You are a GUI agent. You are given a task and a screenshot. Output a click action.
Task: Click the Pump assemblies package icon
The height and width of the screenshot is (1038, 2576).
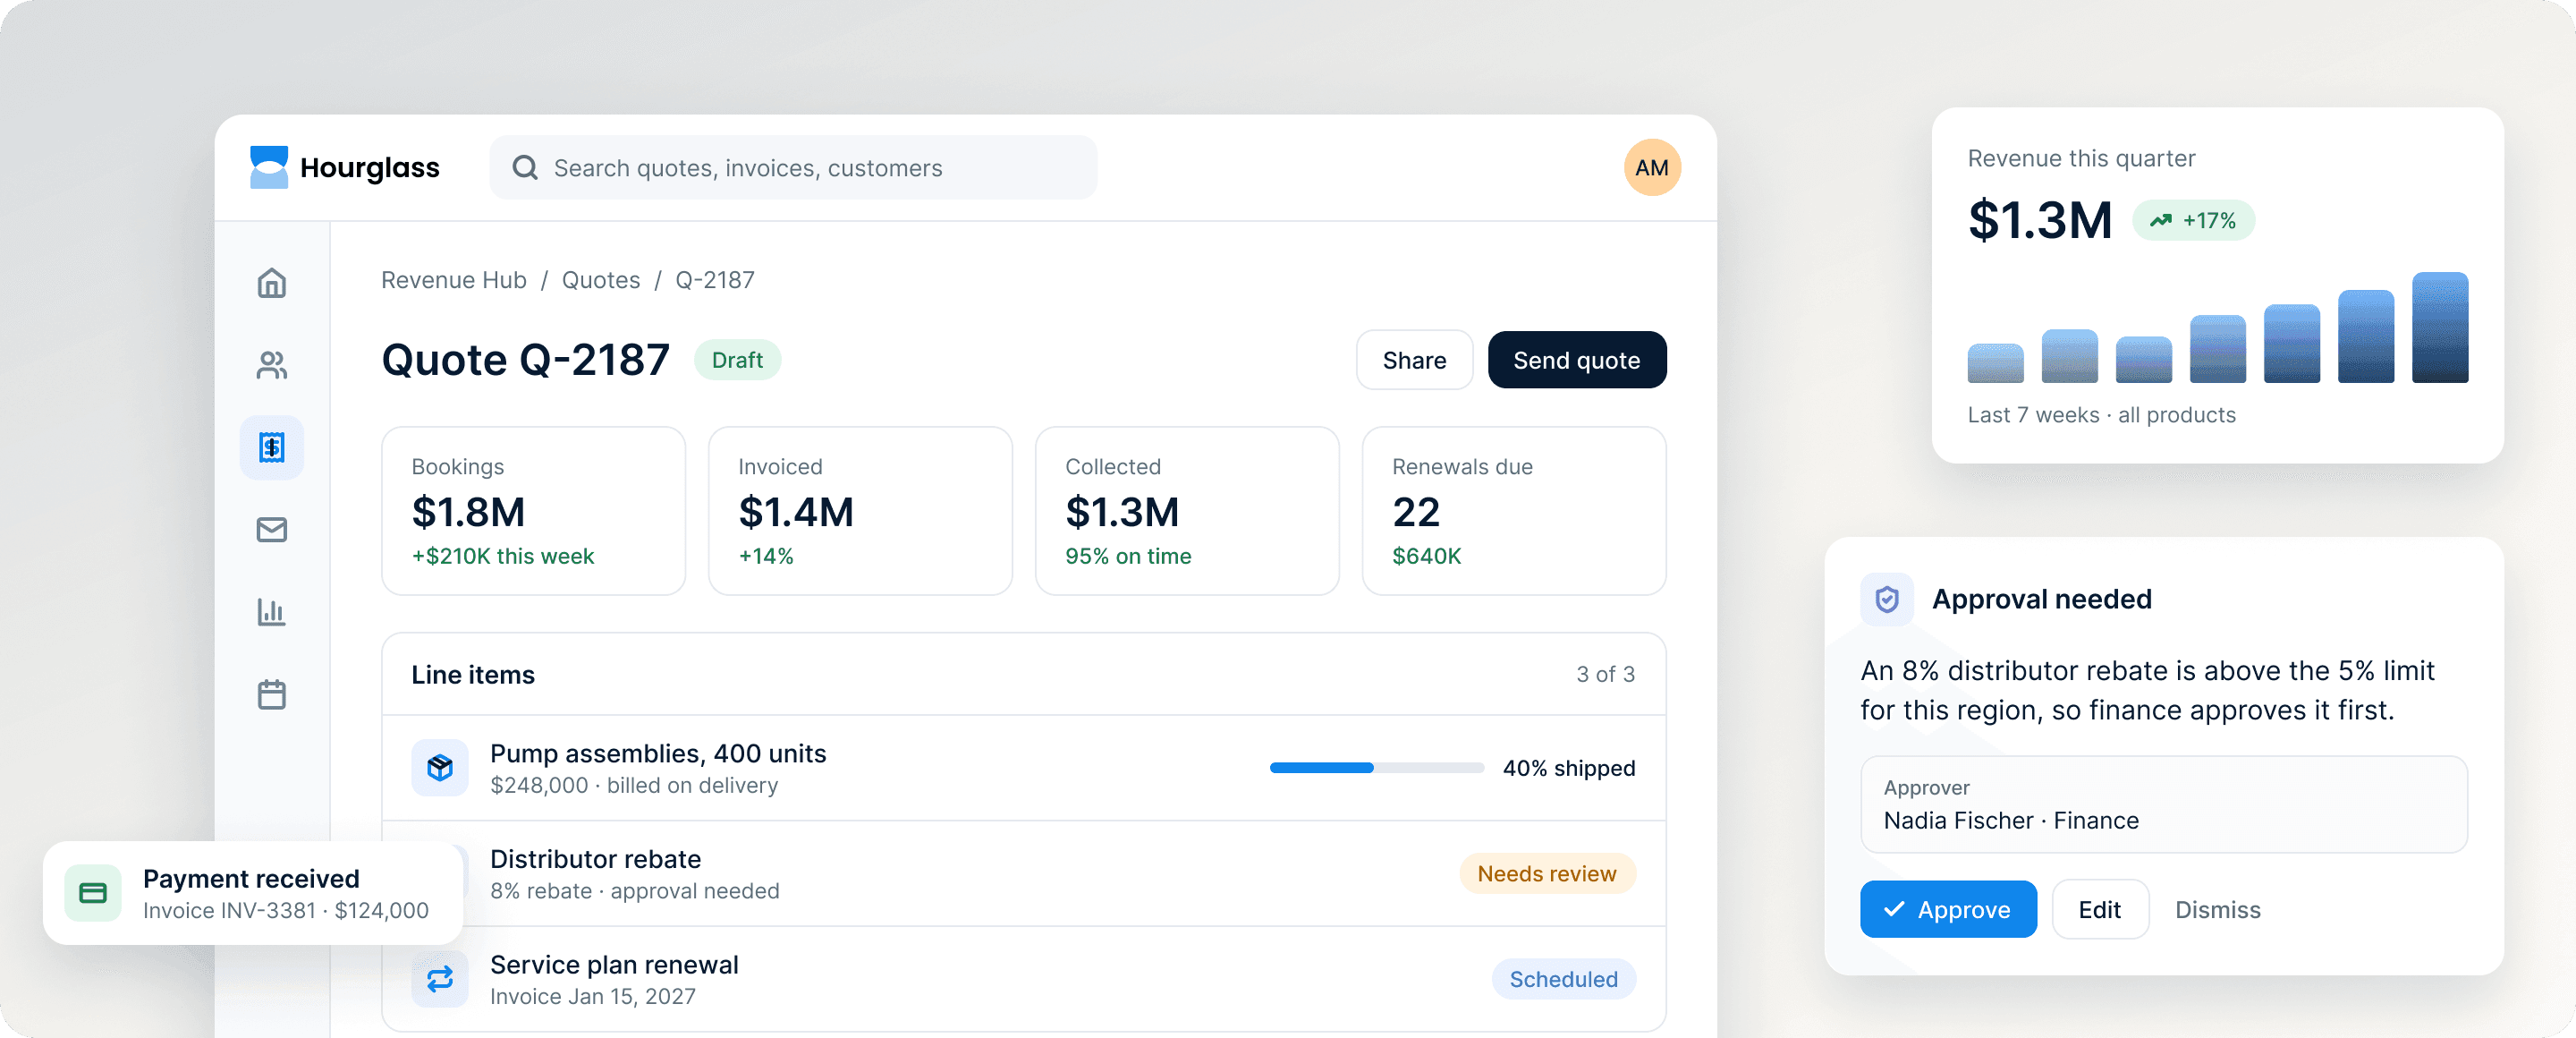click(x=440, y=768)
